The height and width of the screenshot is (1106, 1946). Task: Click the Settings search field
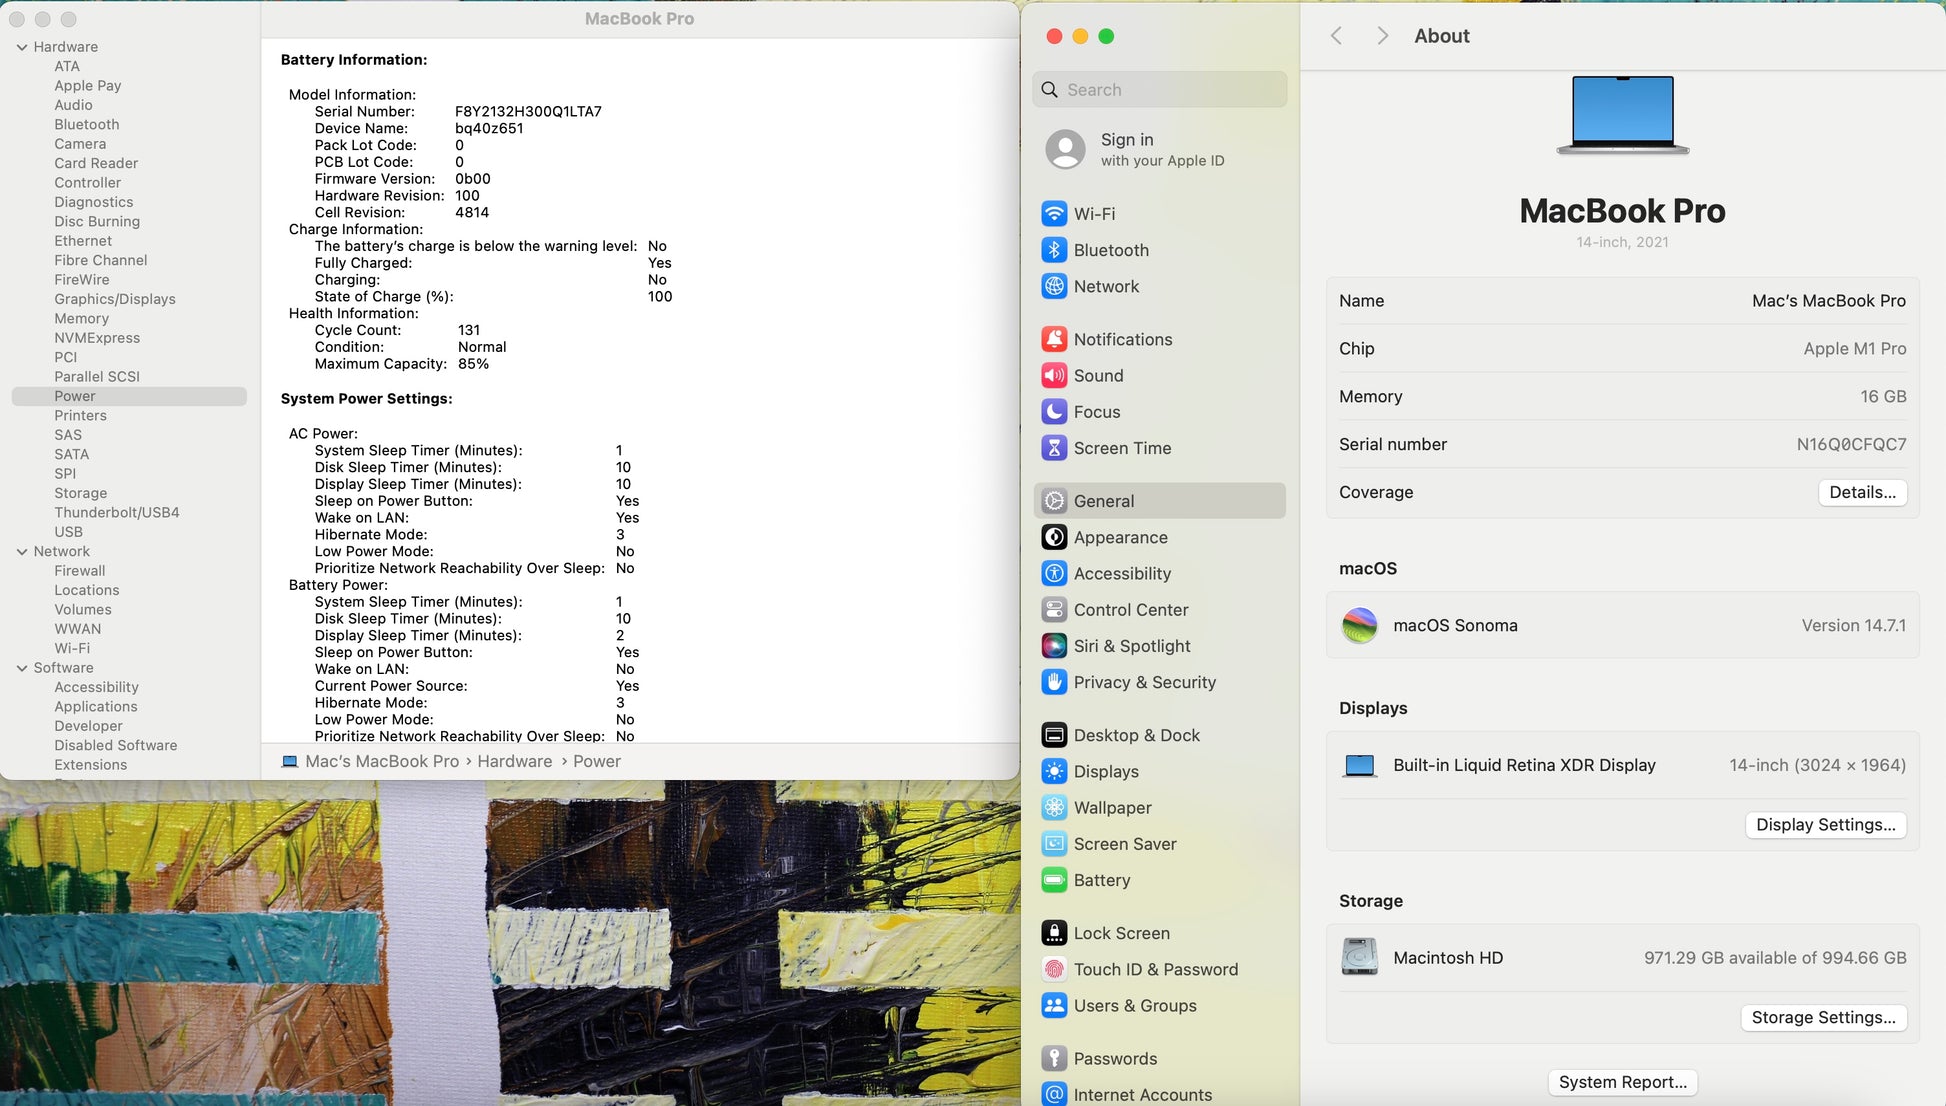tap(1160, 90)
